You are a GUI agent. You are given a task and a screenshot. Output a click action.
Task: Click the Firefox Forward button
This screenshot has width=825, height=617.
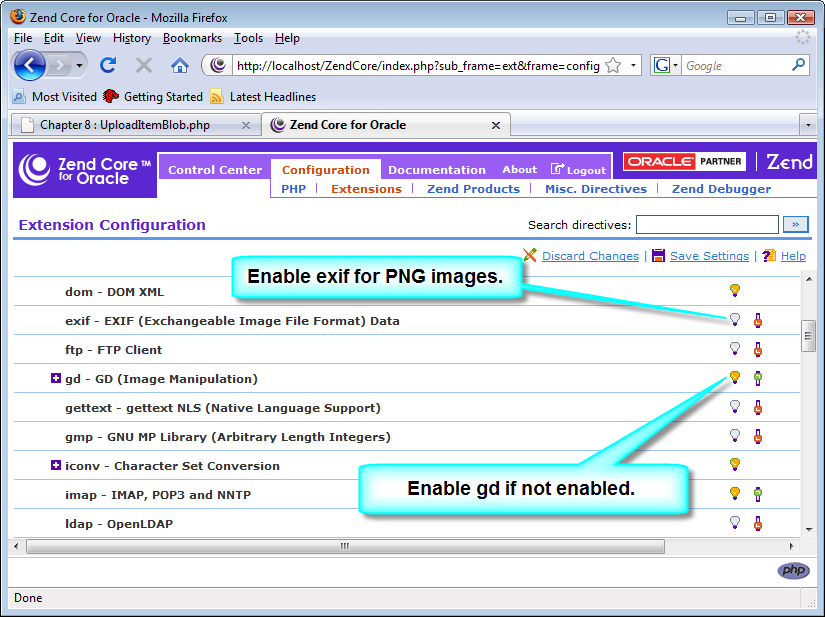click(59, 66)
